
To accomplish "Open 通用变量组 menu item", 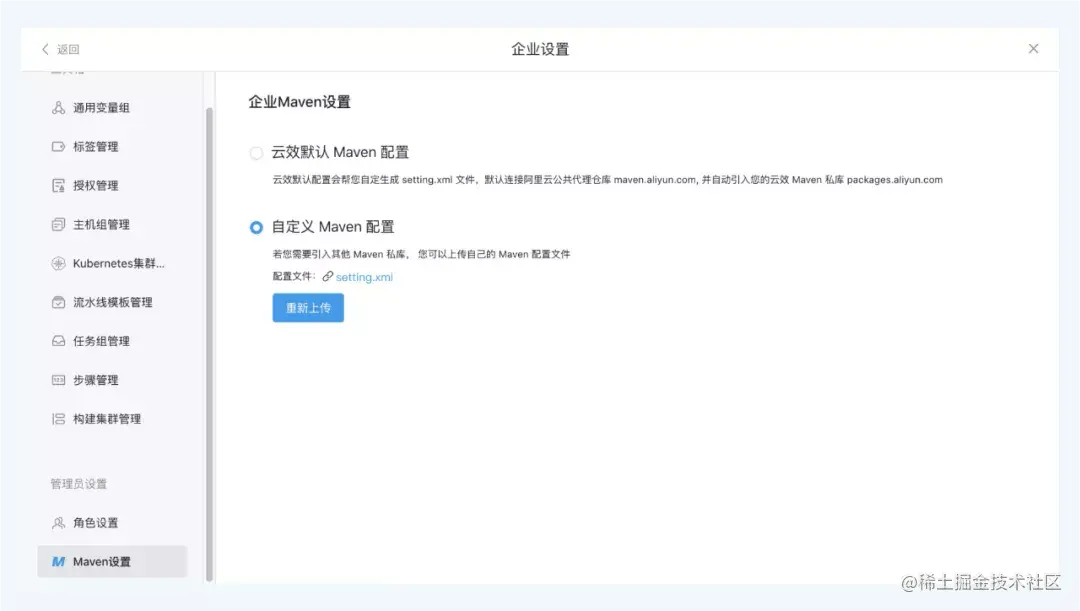I will 112,107.
